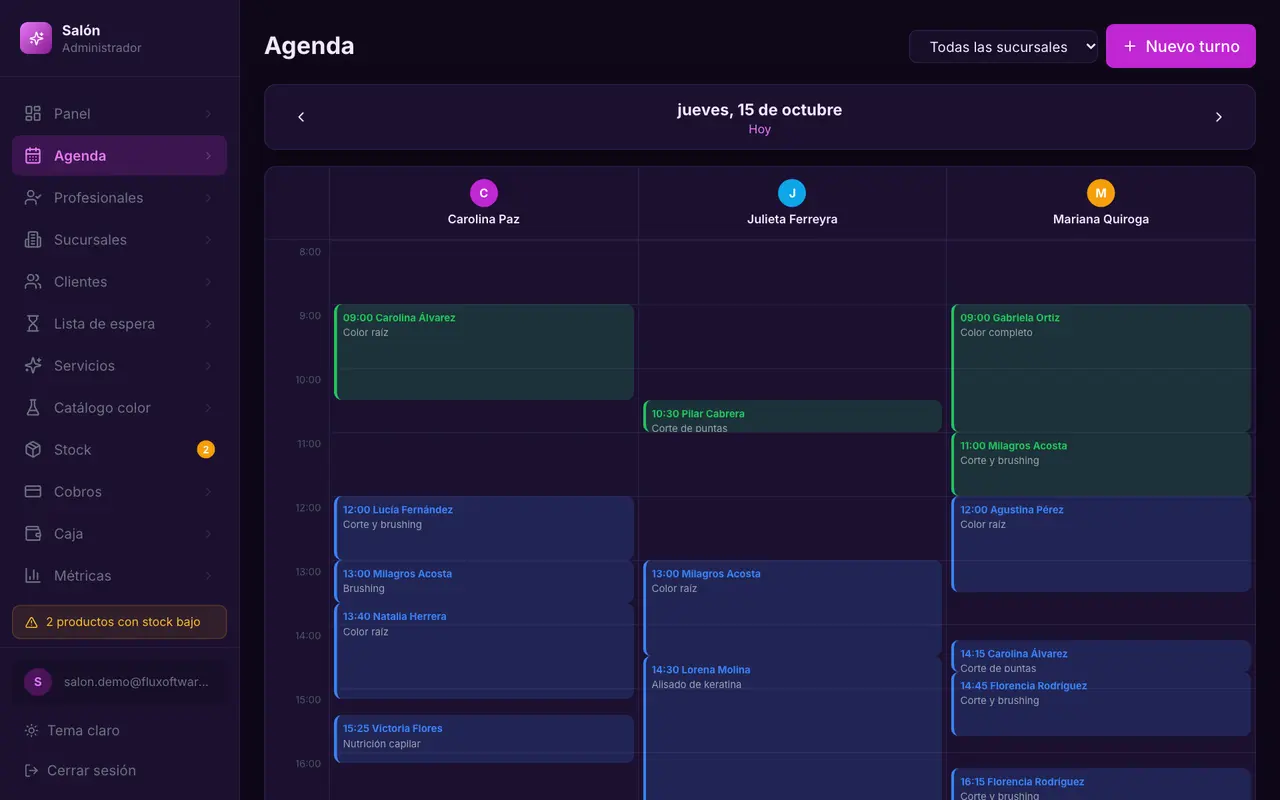Image resolution: width=1280 pixels, height=800 pixels.
Task: Click Carolina Paz avatar C
Action: 484,193
